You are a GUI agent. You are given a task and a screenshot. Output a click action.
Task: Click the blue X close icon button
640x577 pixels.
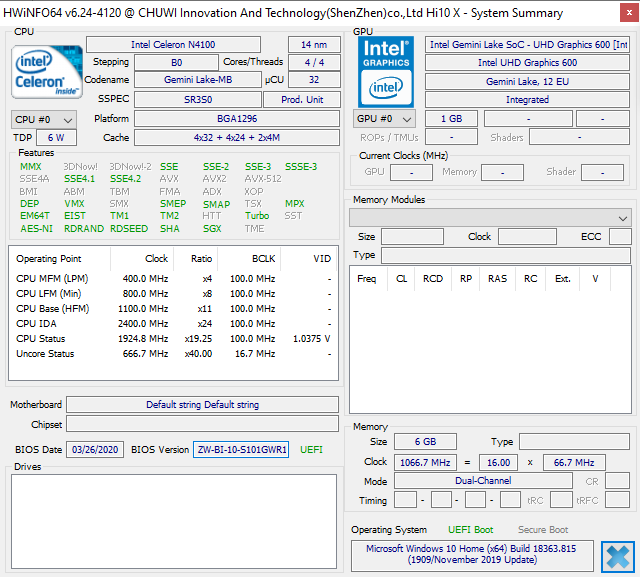point(618,557)
